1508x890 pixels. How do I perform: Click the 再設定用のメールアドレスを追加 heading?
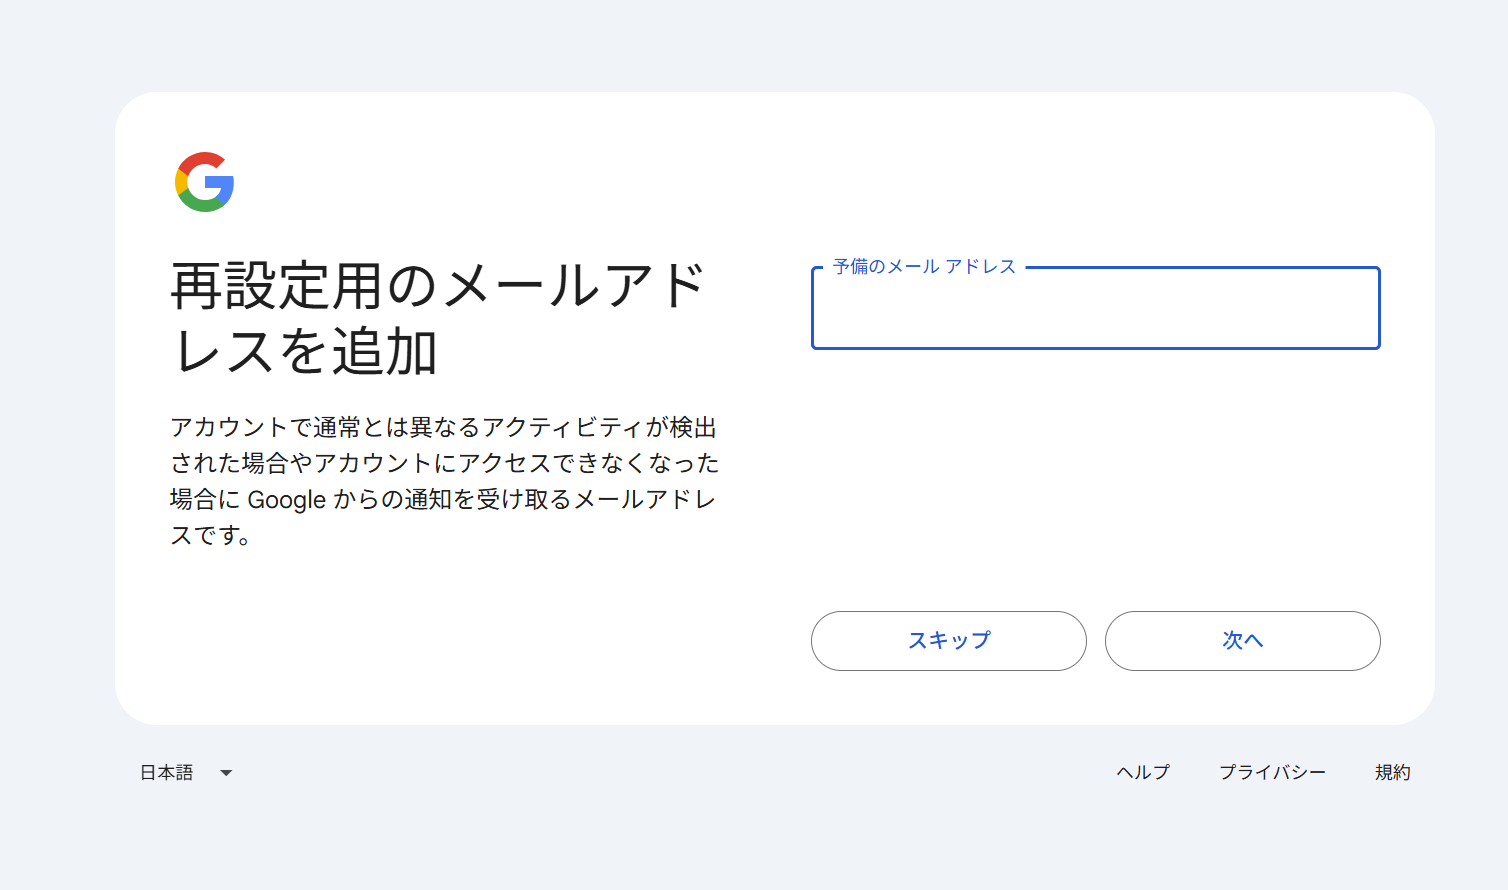click(439, 319)
